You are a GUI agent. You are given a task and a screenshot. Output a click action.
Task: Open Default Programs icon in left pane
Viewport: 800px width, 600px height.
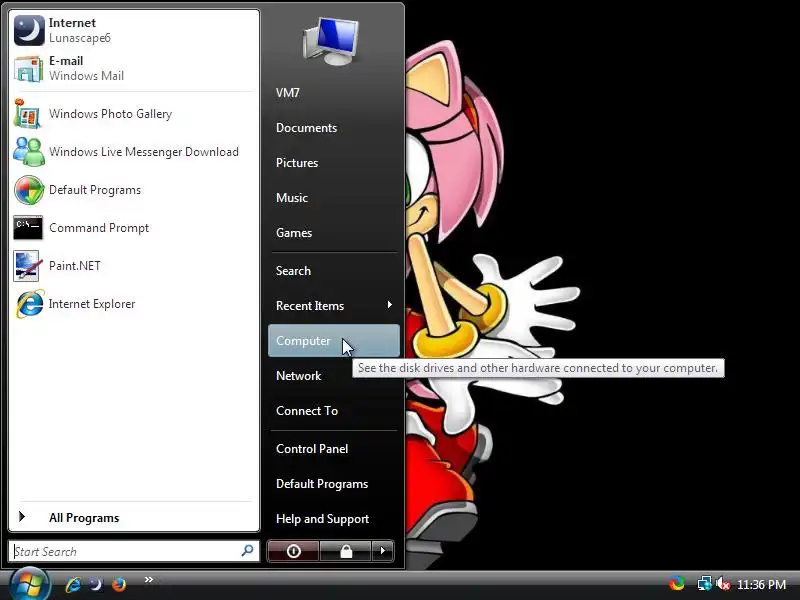29,190
